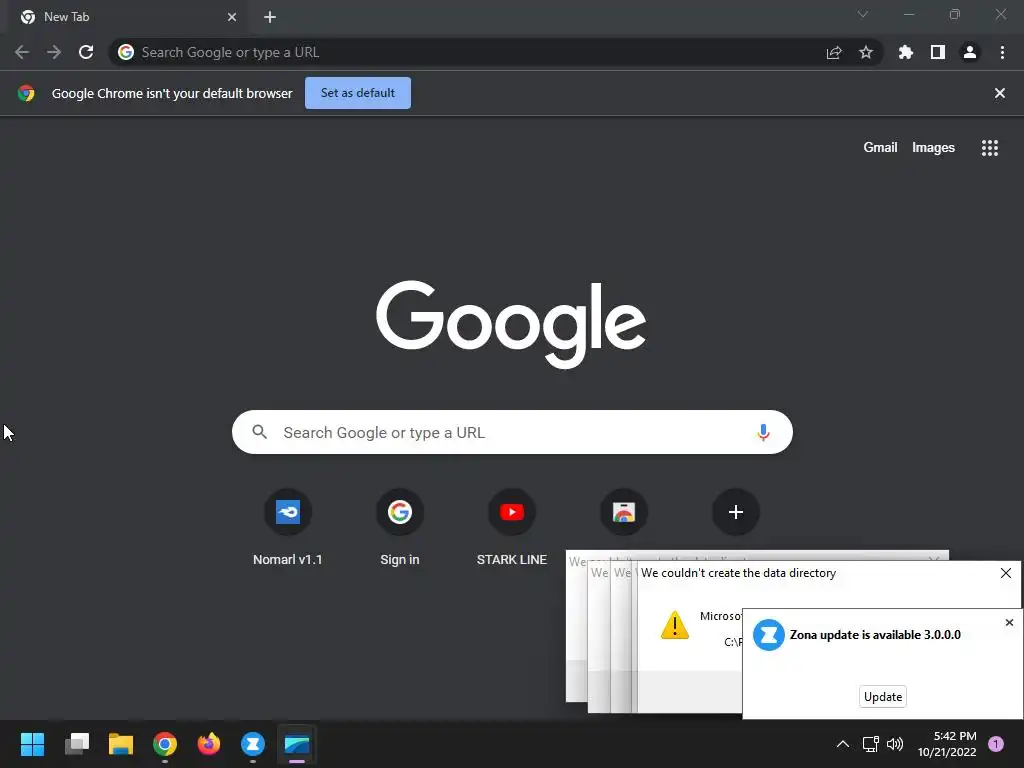Image resolution: width=1024 pixels, height=768 pixels.
Task: Open the volume tray icon
Action: 895,744
